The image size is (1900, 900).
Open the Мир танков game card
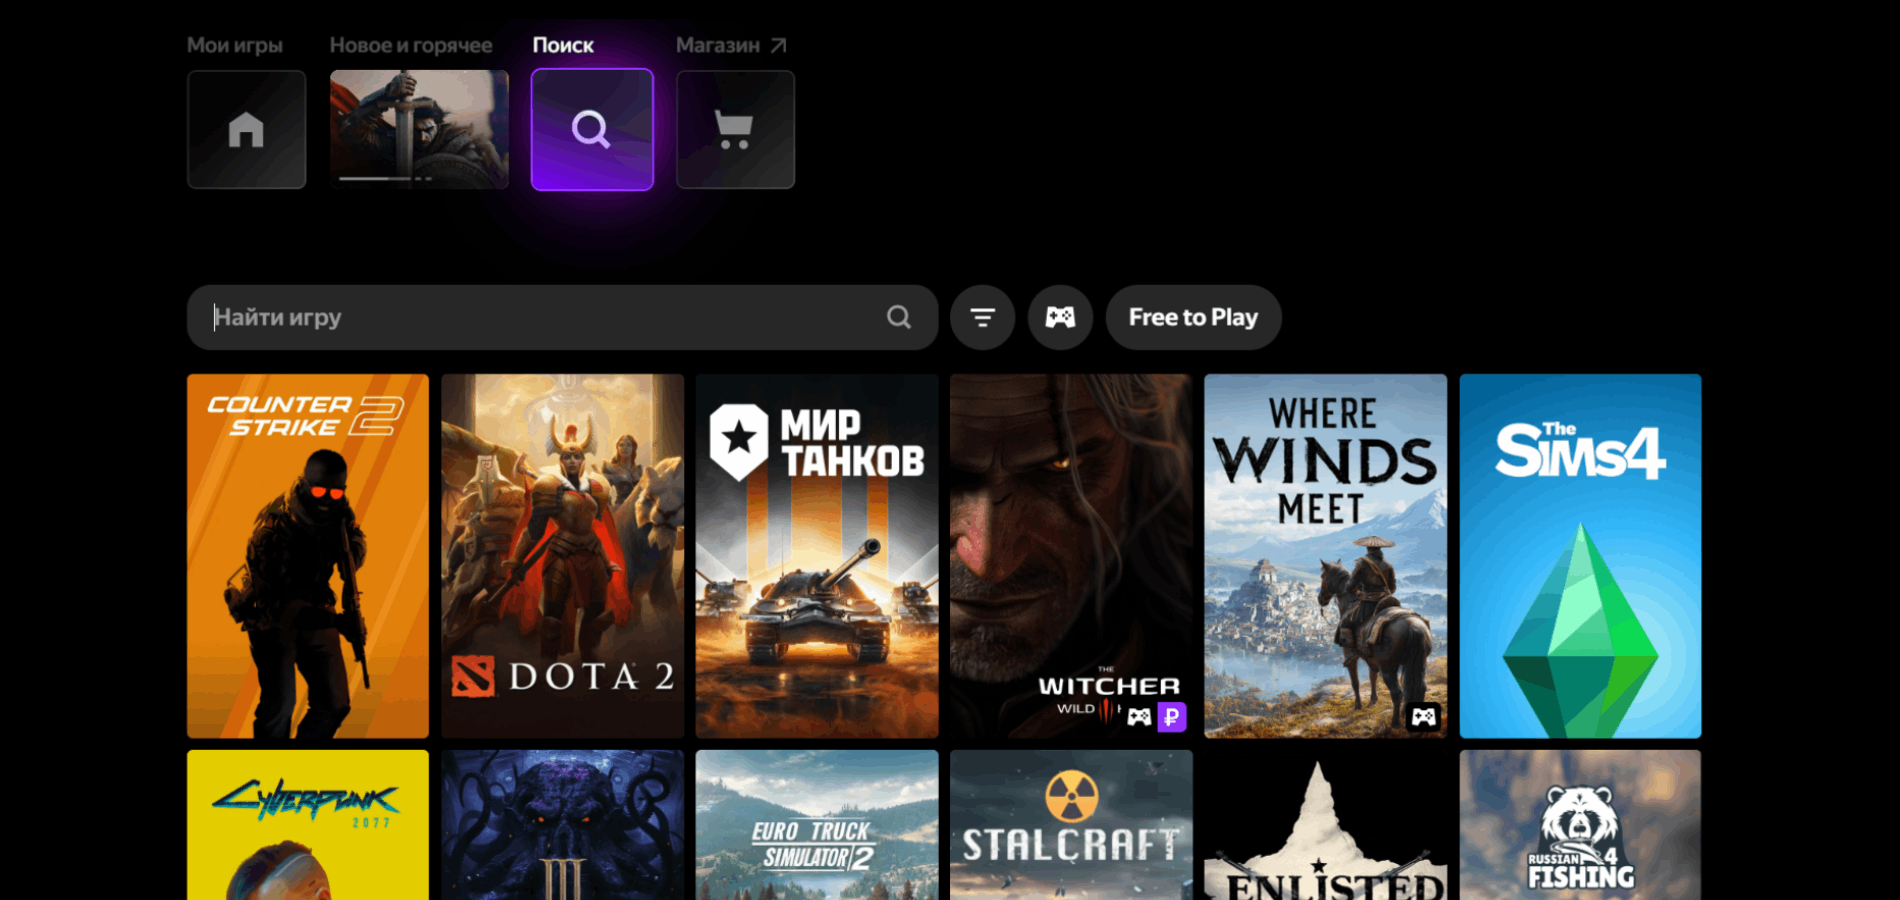(817, 556)
